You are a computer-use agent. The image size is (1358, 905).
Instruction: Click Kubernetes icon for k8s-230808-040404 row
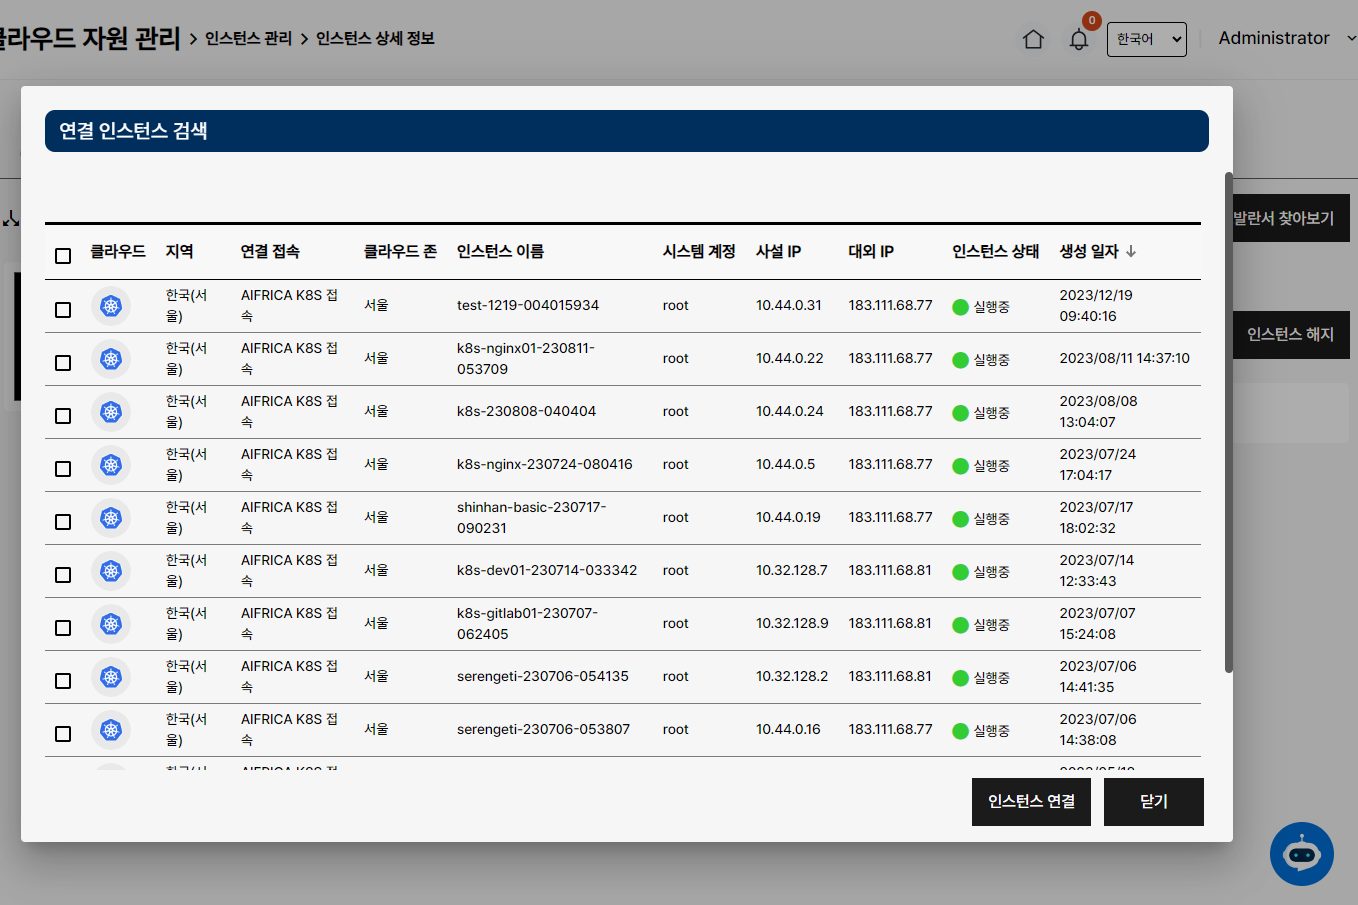coord(111,412)
